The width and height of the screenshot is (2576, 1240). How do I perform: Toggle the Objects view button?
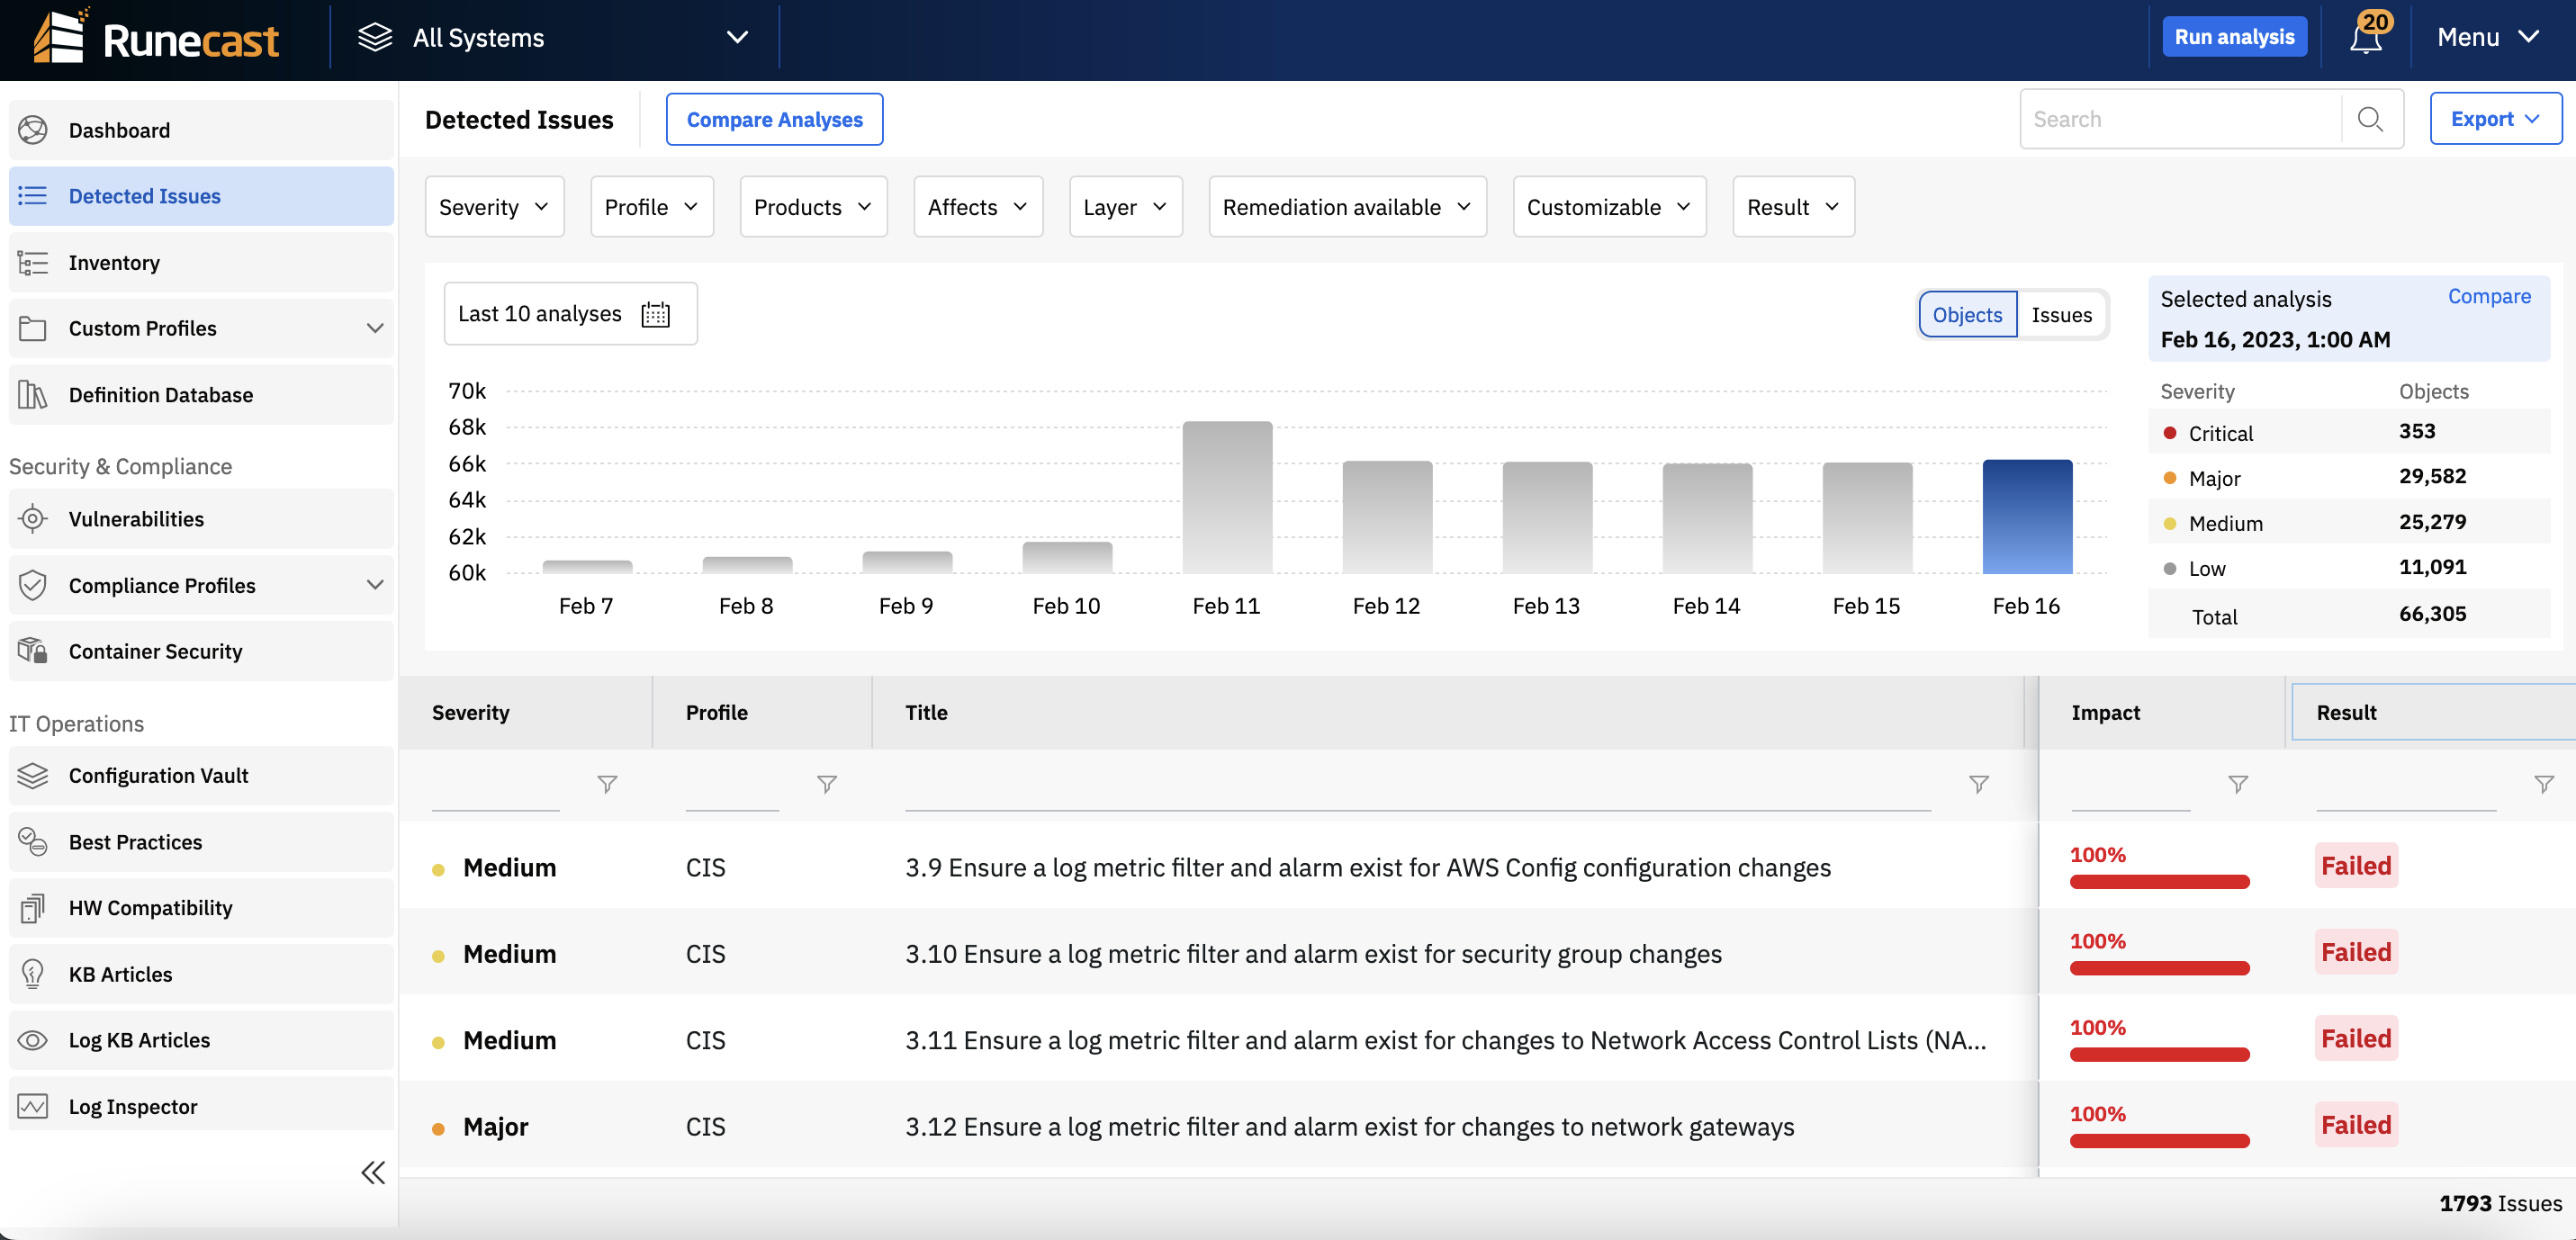pyautogui.click(x=1966, y=314)
